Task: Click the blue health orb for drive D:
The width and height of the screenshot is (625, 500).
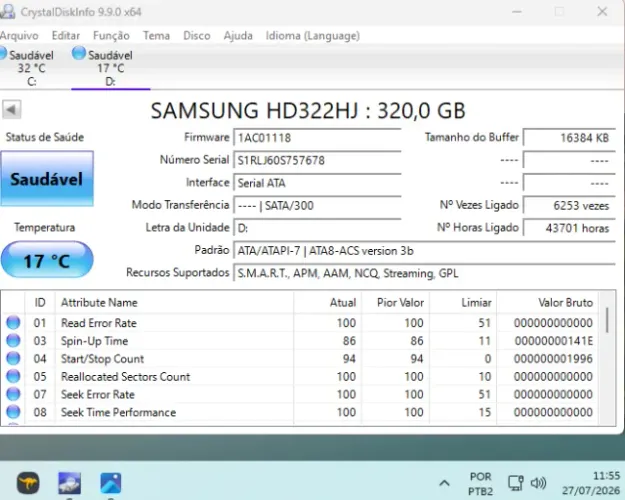Action: (79, 53)
